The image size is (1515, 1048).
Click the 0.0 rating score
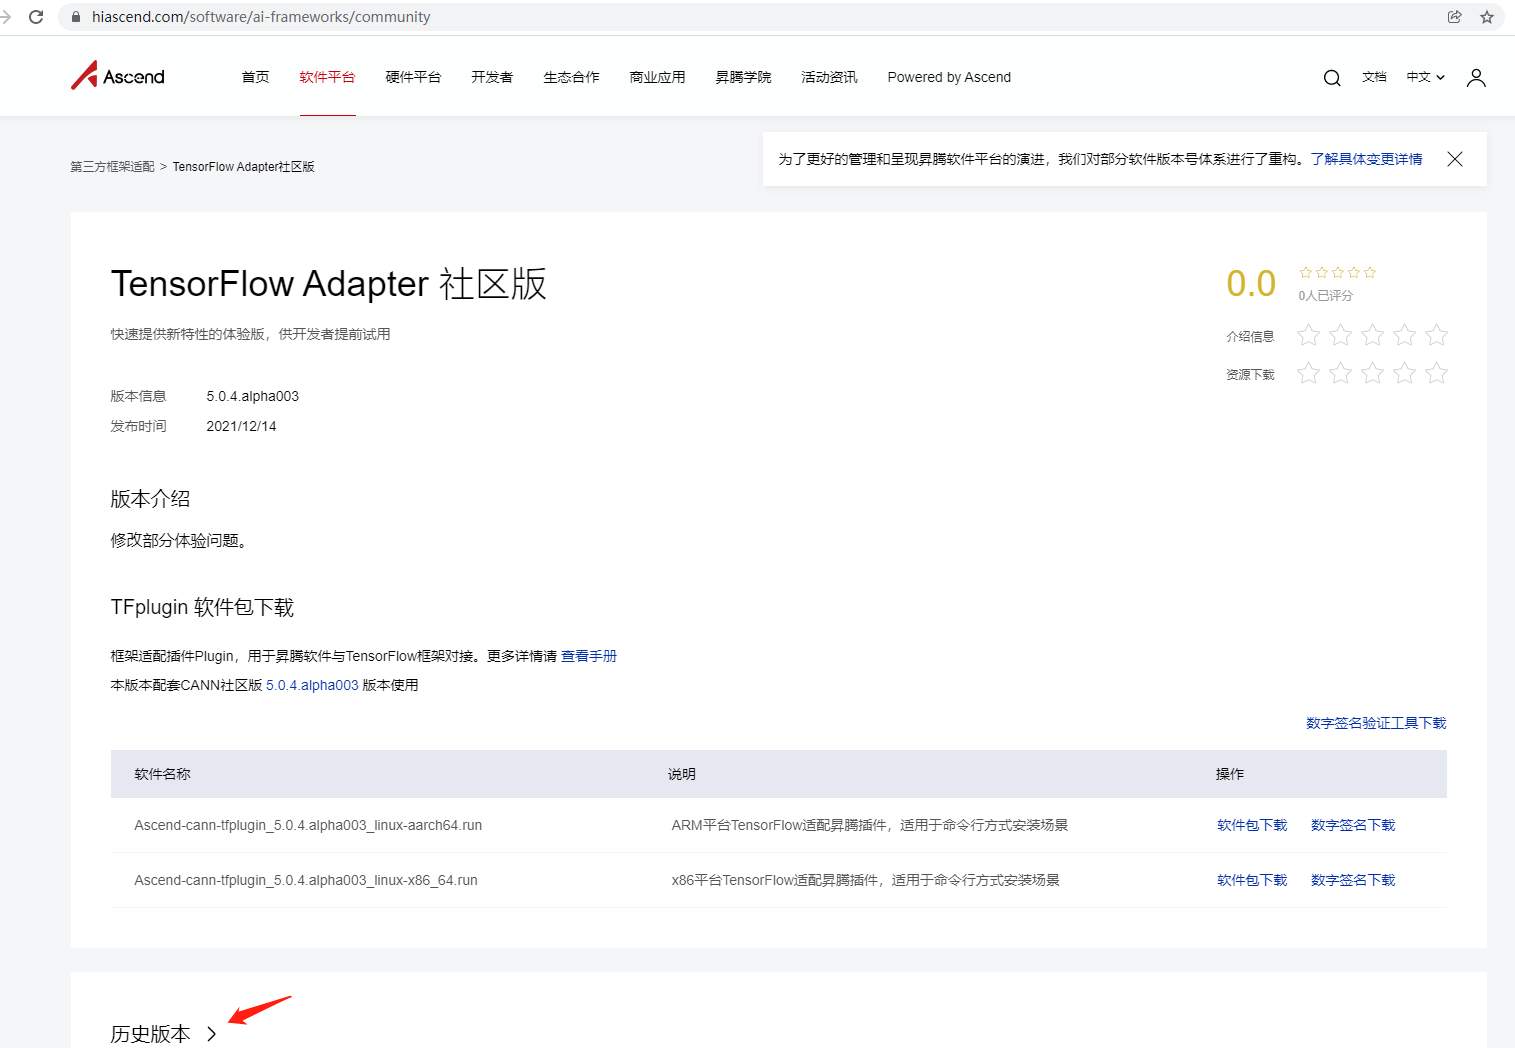(1251, 284)
